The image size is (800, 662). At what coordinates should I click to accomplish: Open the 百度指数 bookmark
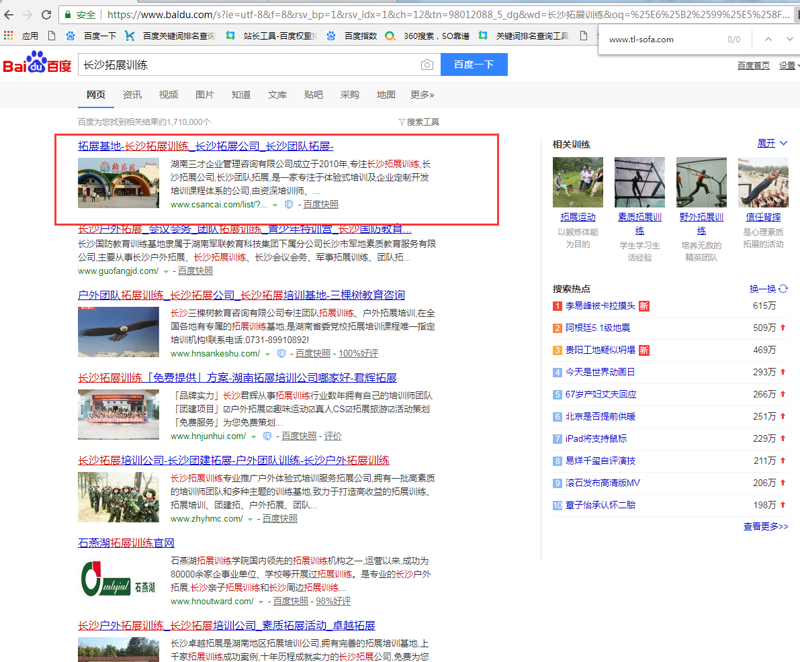tap(352, 36)
